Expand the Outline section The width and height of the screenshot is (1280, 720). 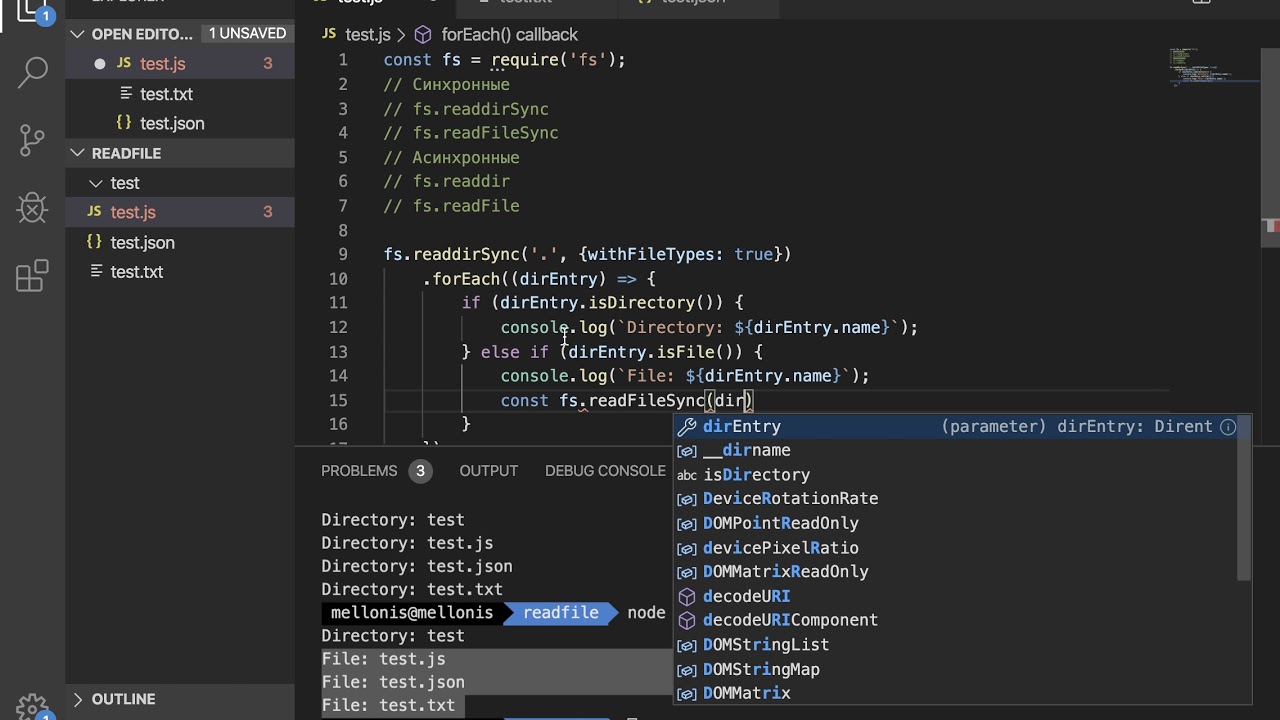78,699
